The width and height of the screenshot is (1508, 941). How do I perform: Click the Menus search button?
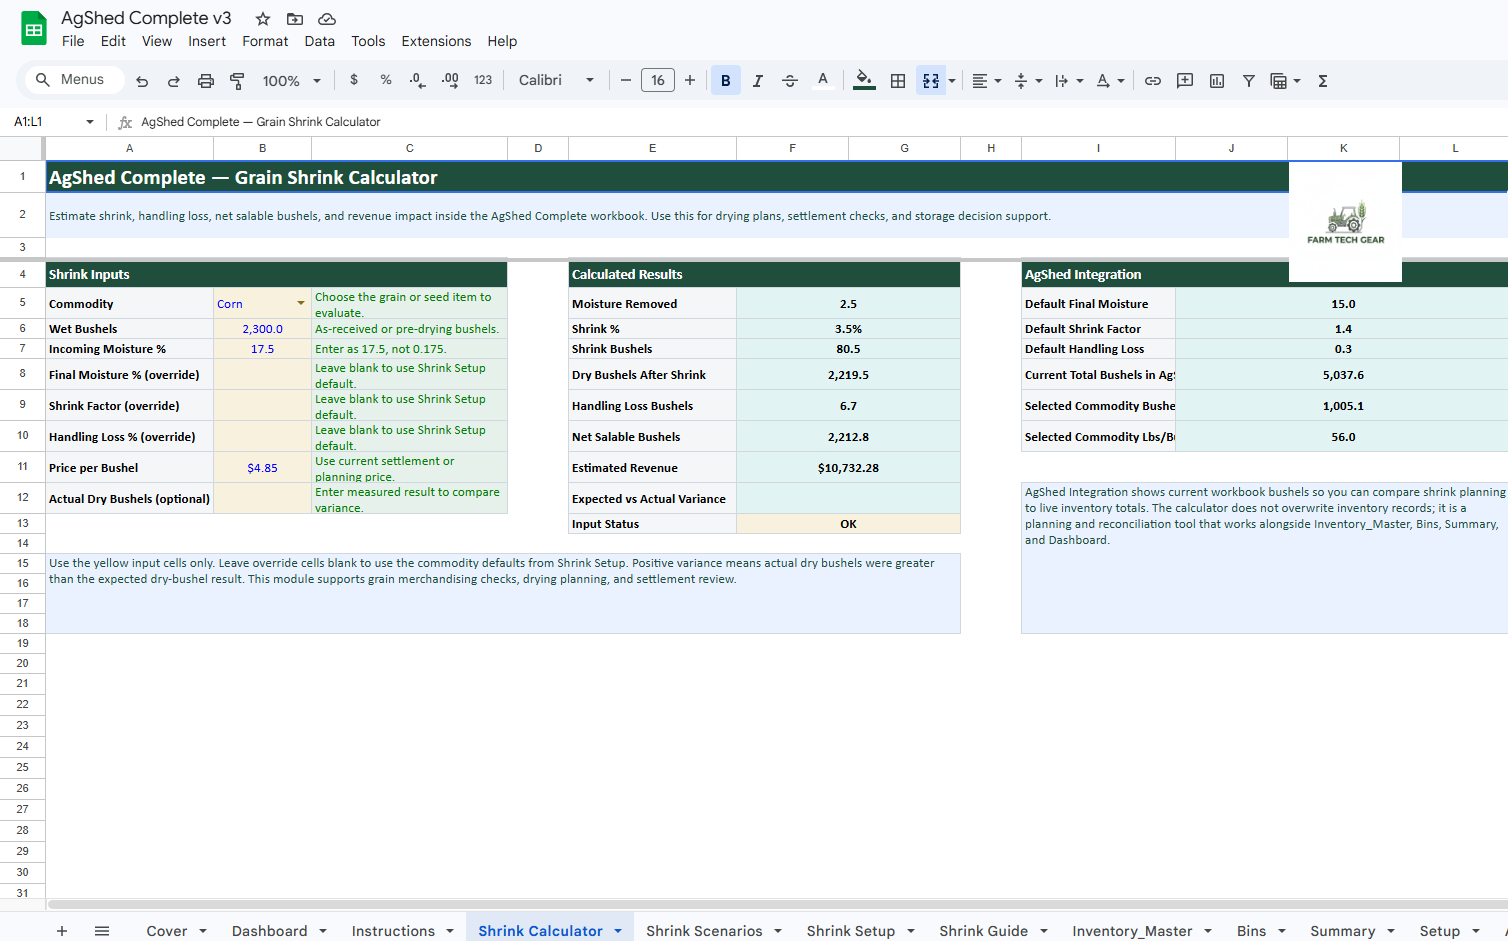point(73,79)
